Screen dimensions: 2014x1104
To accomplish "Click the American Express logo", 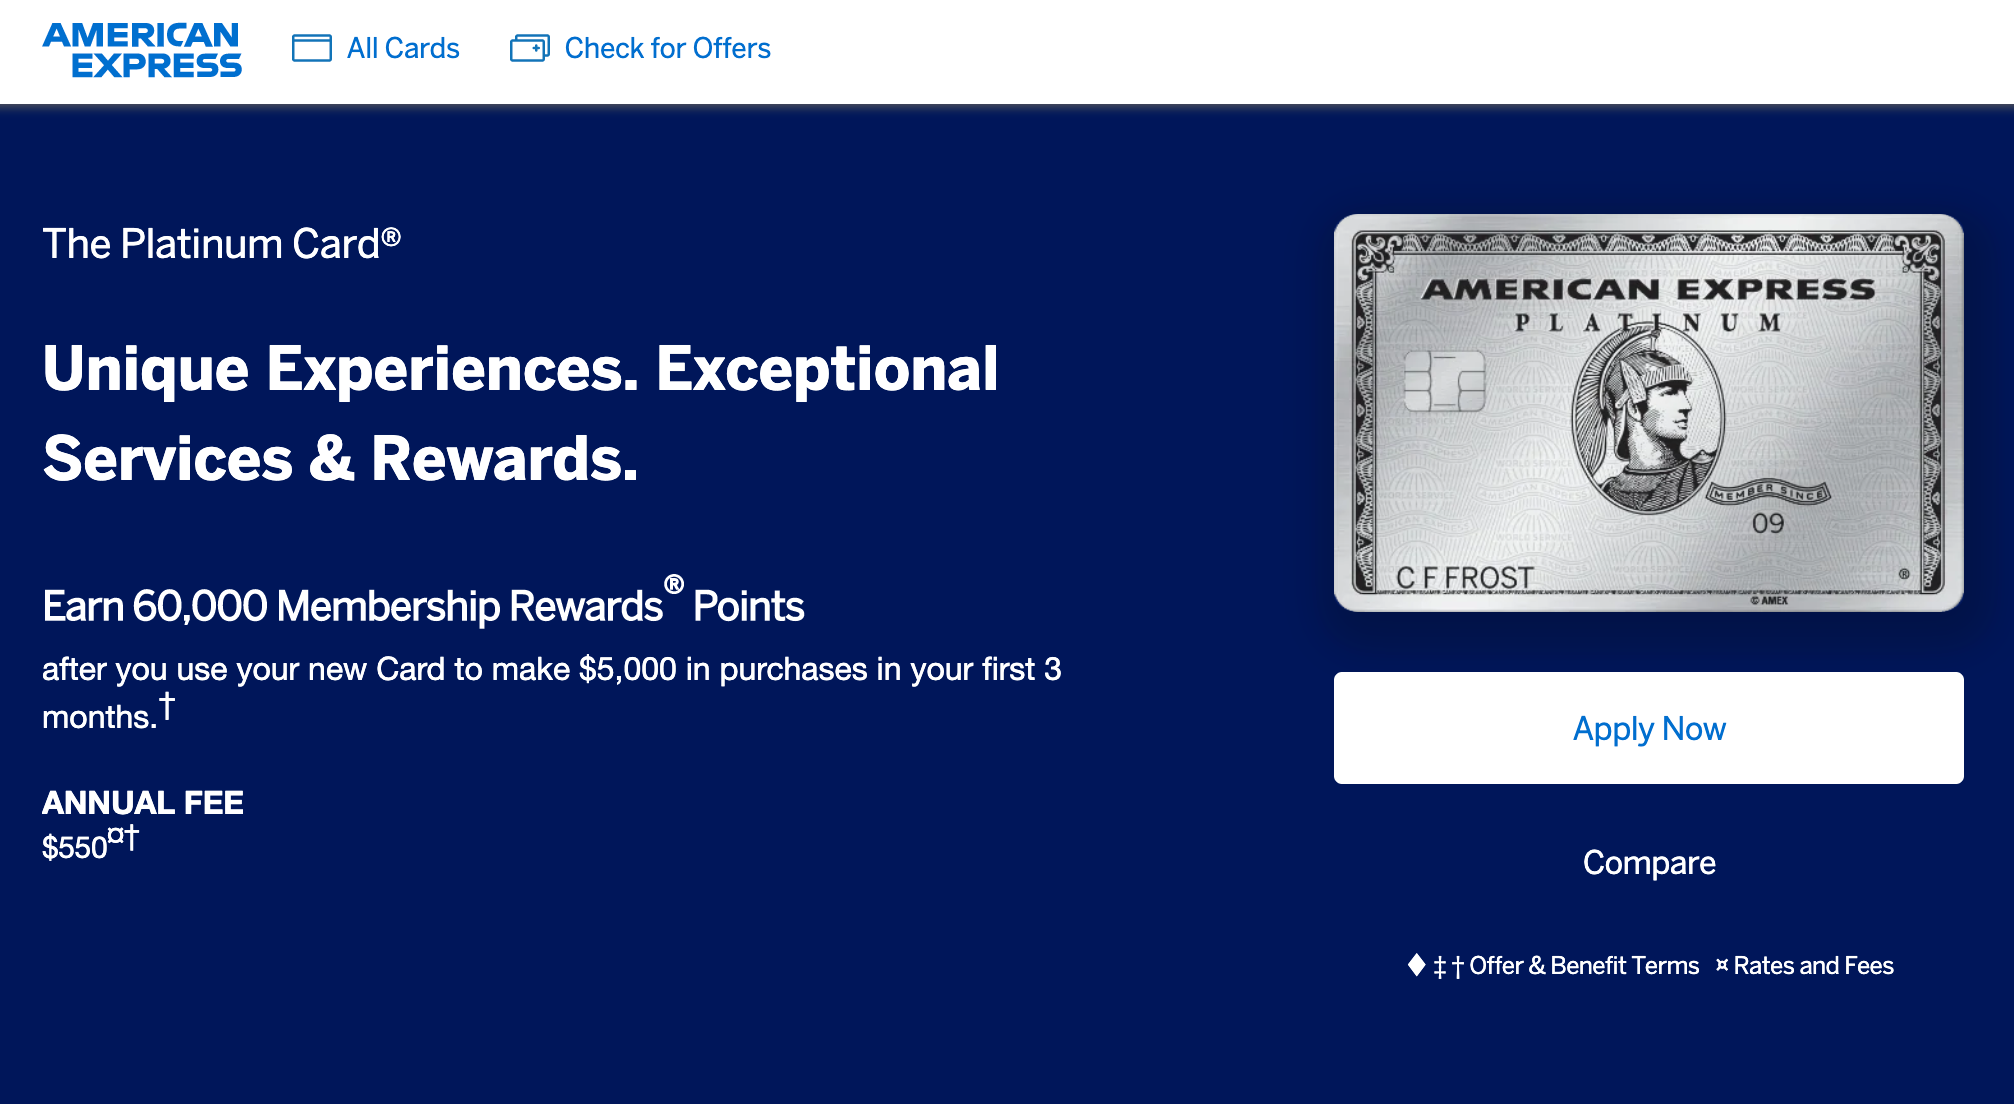I will tap(142, 50).
